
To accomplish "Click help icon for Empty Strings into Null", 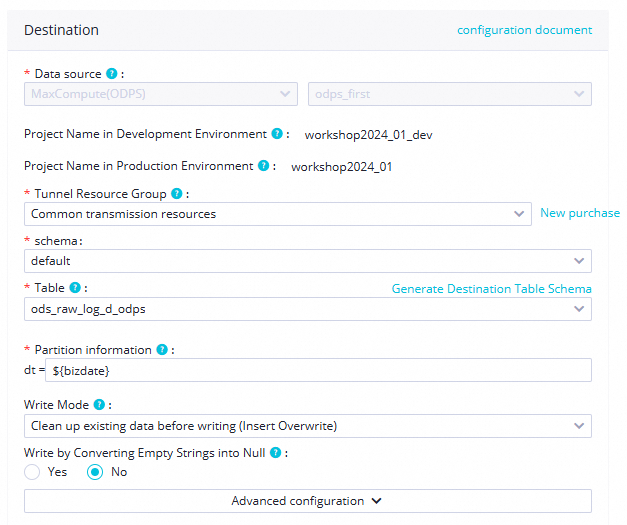I will pyautogui.click(x=277, y=452).
